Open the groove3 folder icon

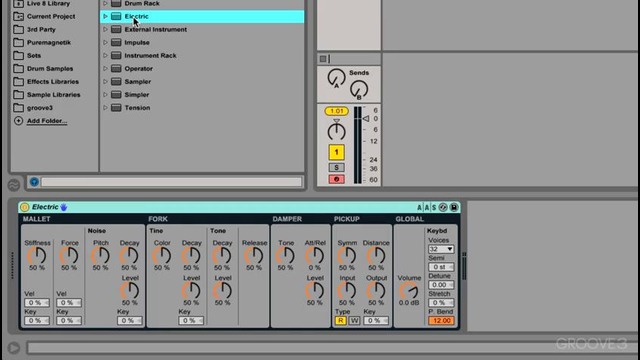[x=18, y=108]
